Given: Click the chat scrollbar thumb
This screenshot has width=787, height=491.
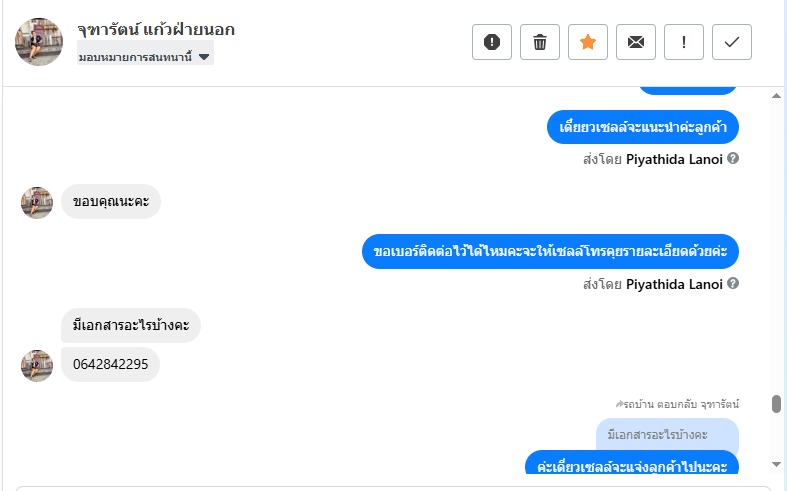Looking at the screenshot, I should pos(776,404).
